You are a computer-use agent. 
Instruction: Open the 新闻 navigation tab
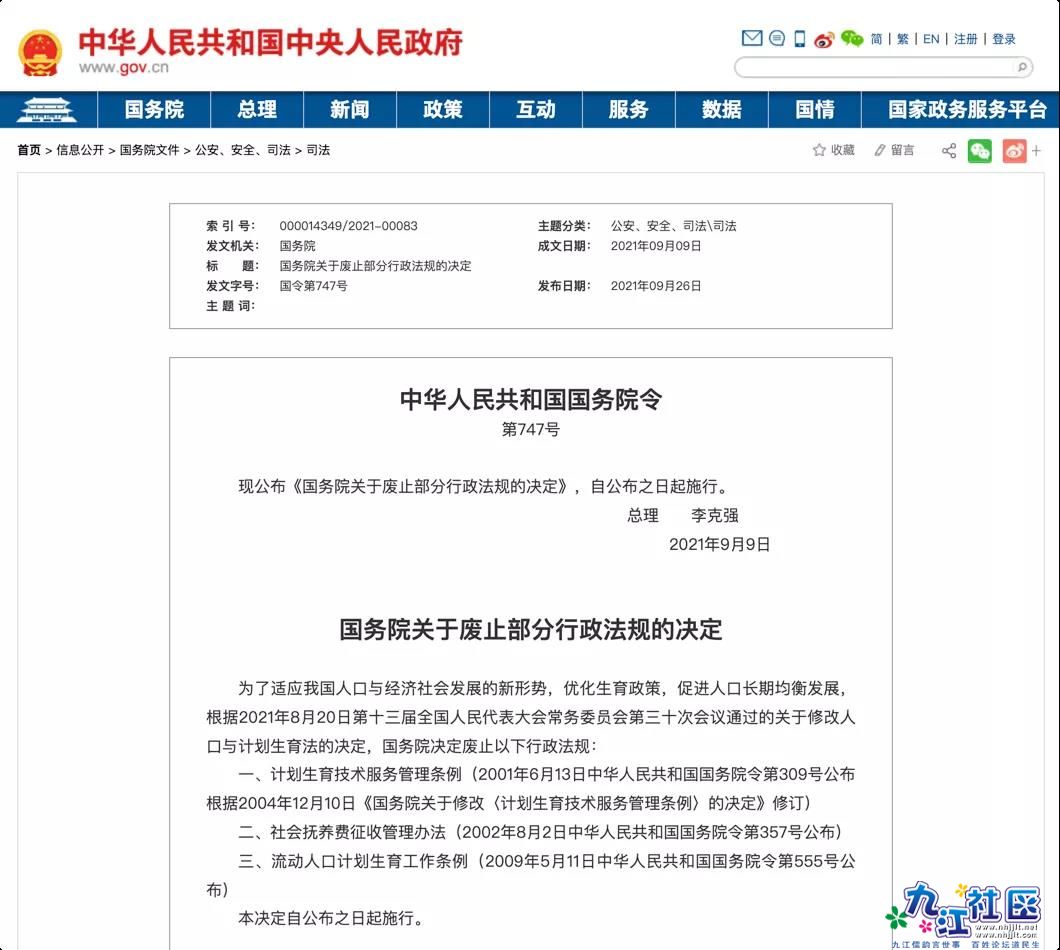[349, 110]
